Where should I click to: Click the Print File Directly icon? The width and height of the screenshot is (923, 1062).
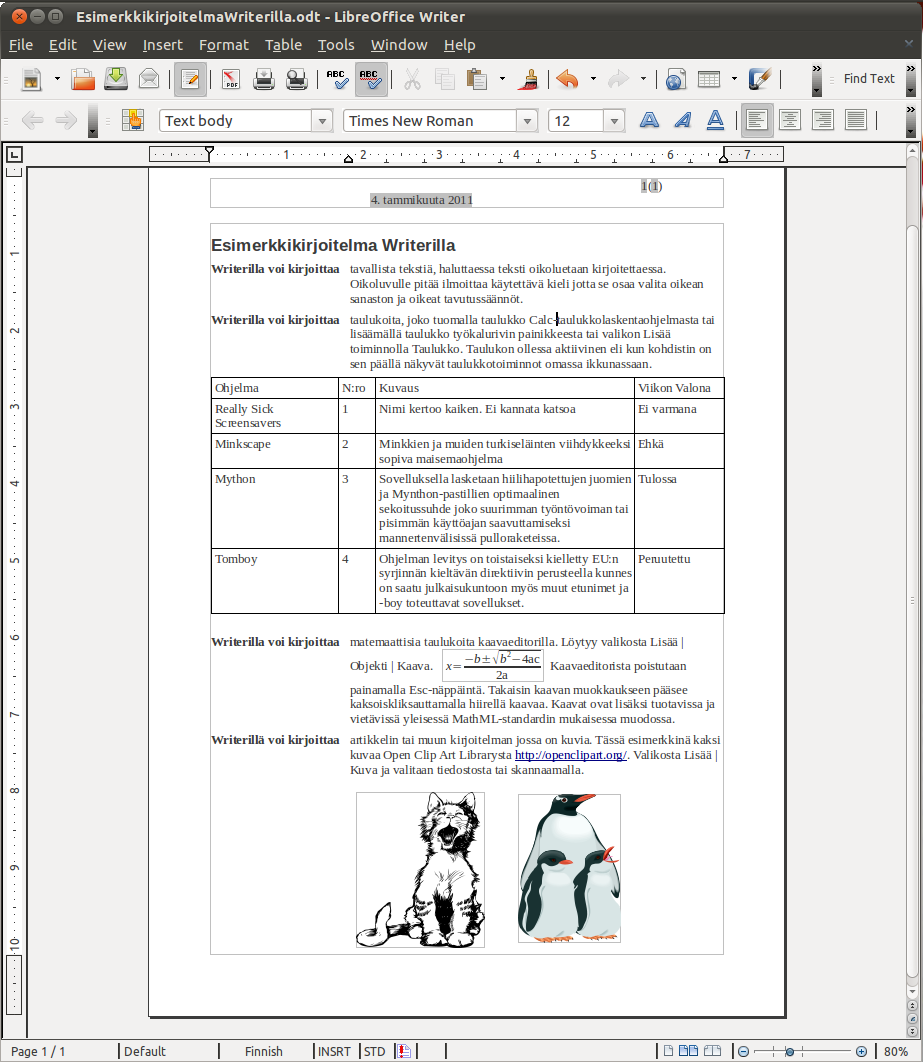(x=263, y=79)
